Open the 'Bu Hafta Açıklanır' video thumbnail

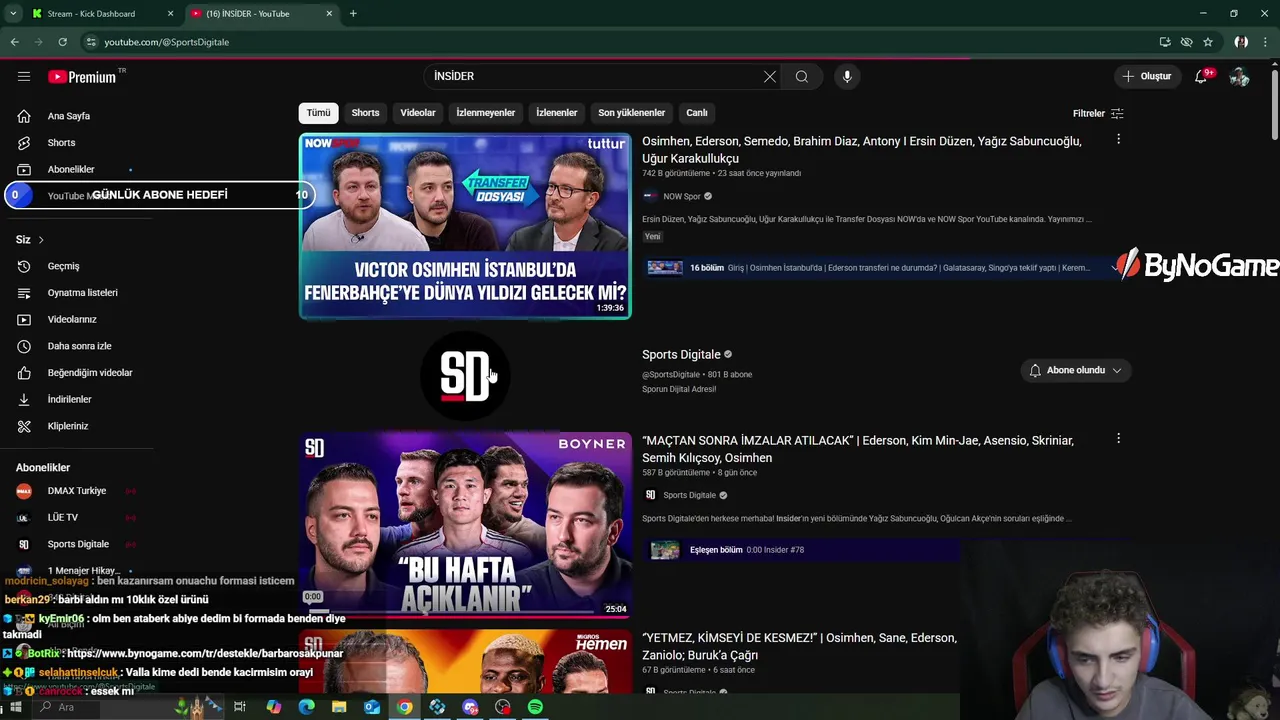point(465,525)
